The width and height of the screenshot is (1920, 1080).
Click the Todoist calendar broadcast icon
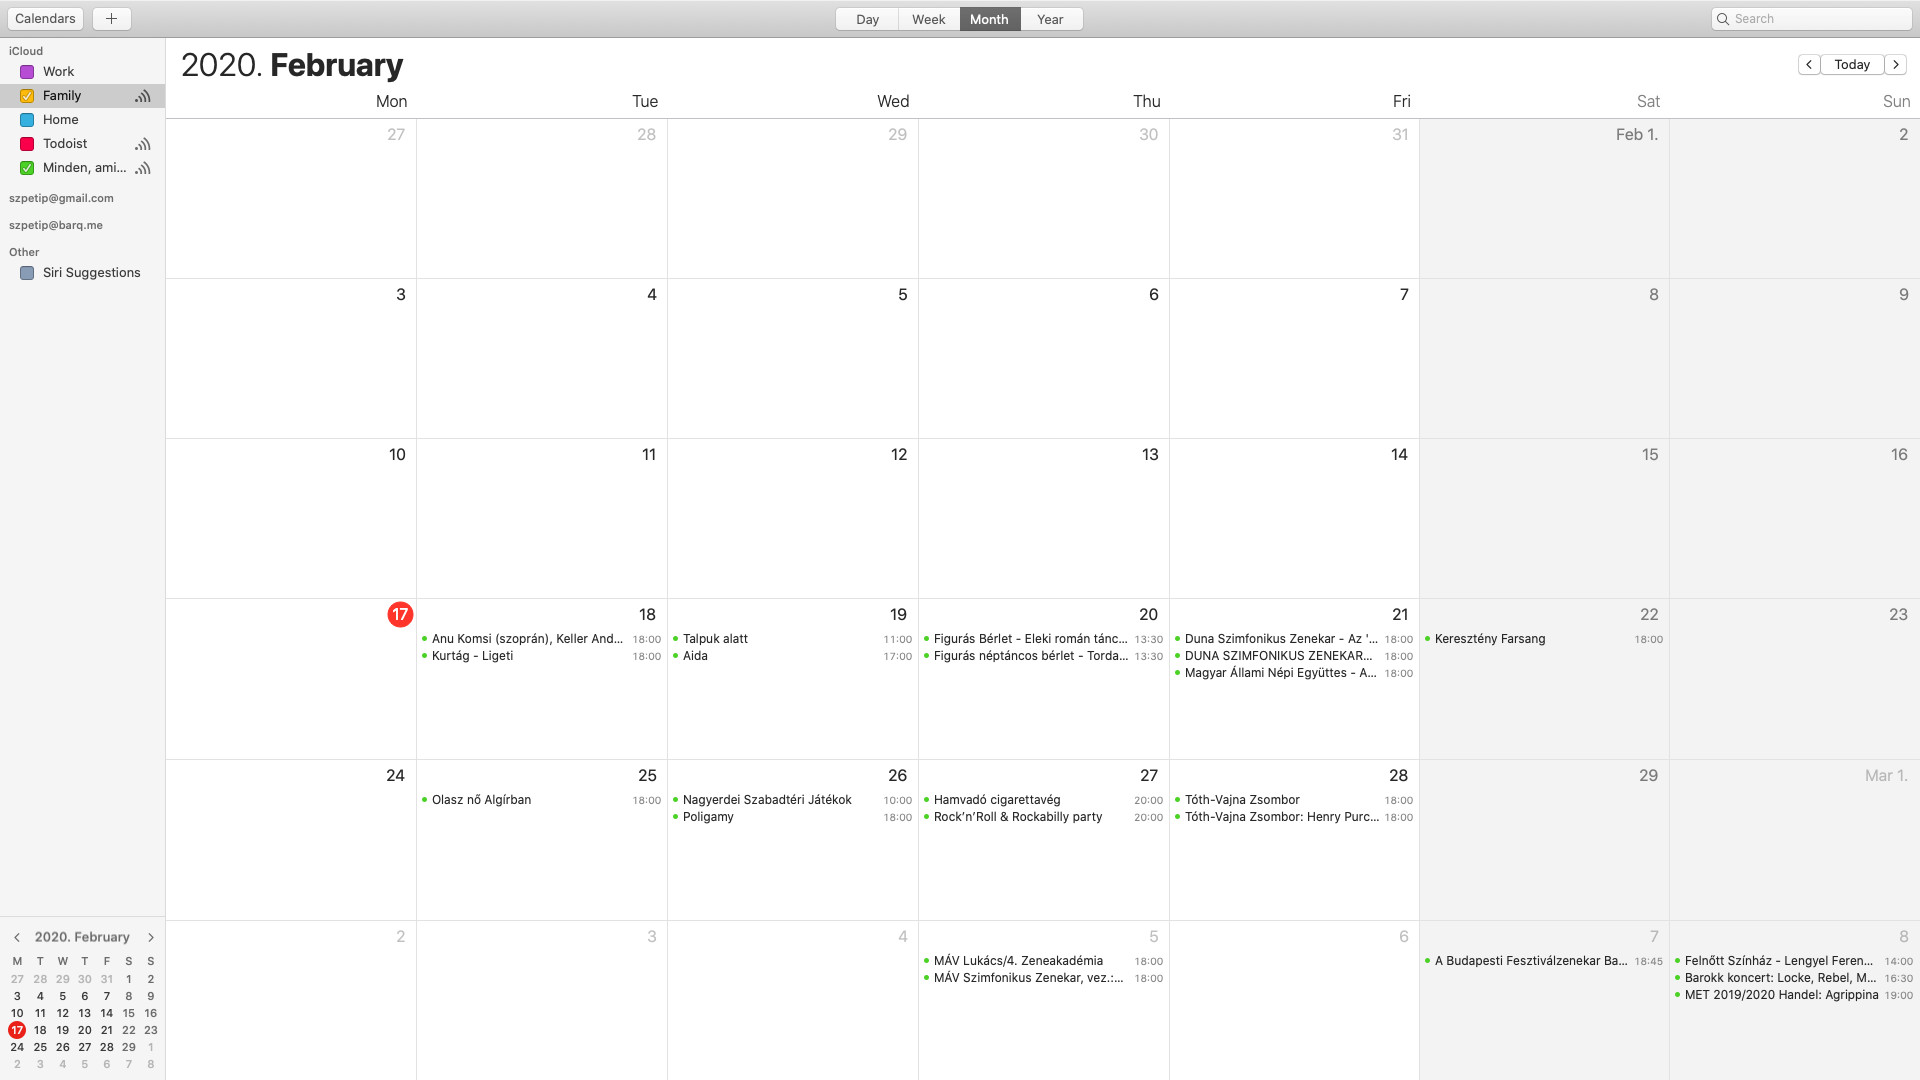point(143,144)
